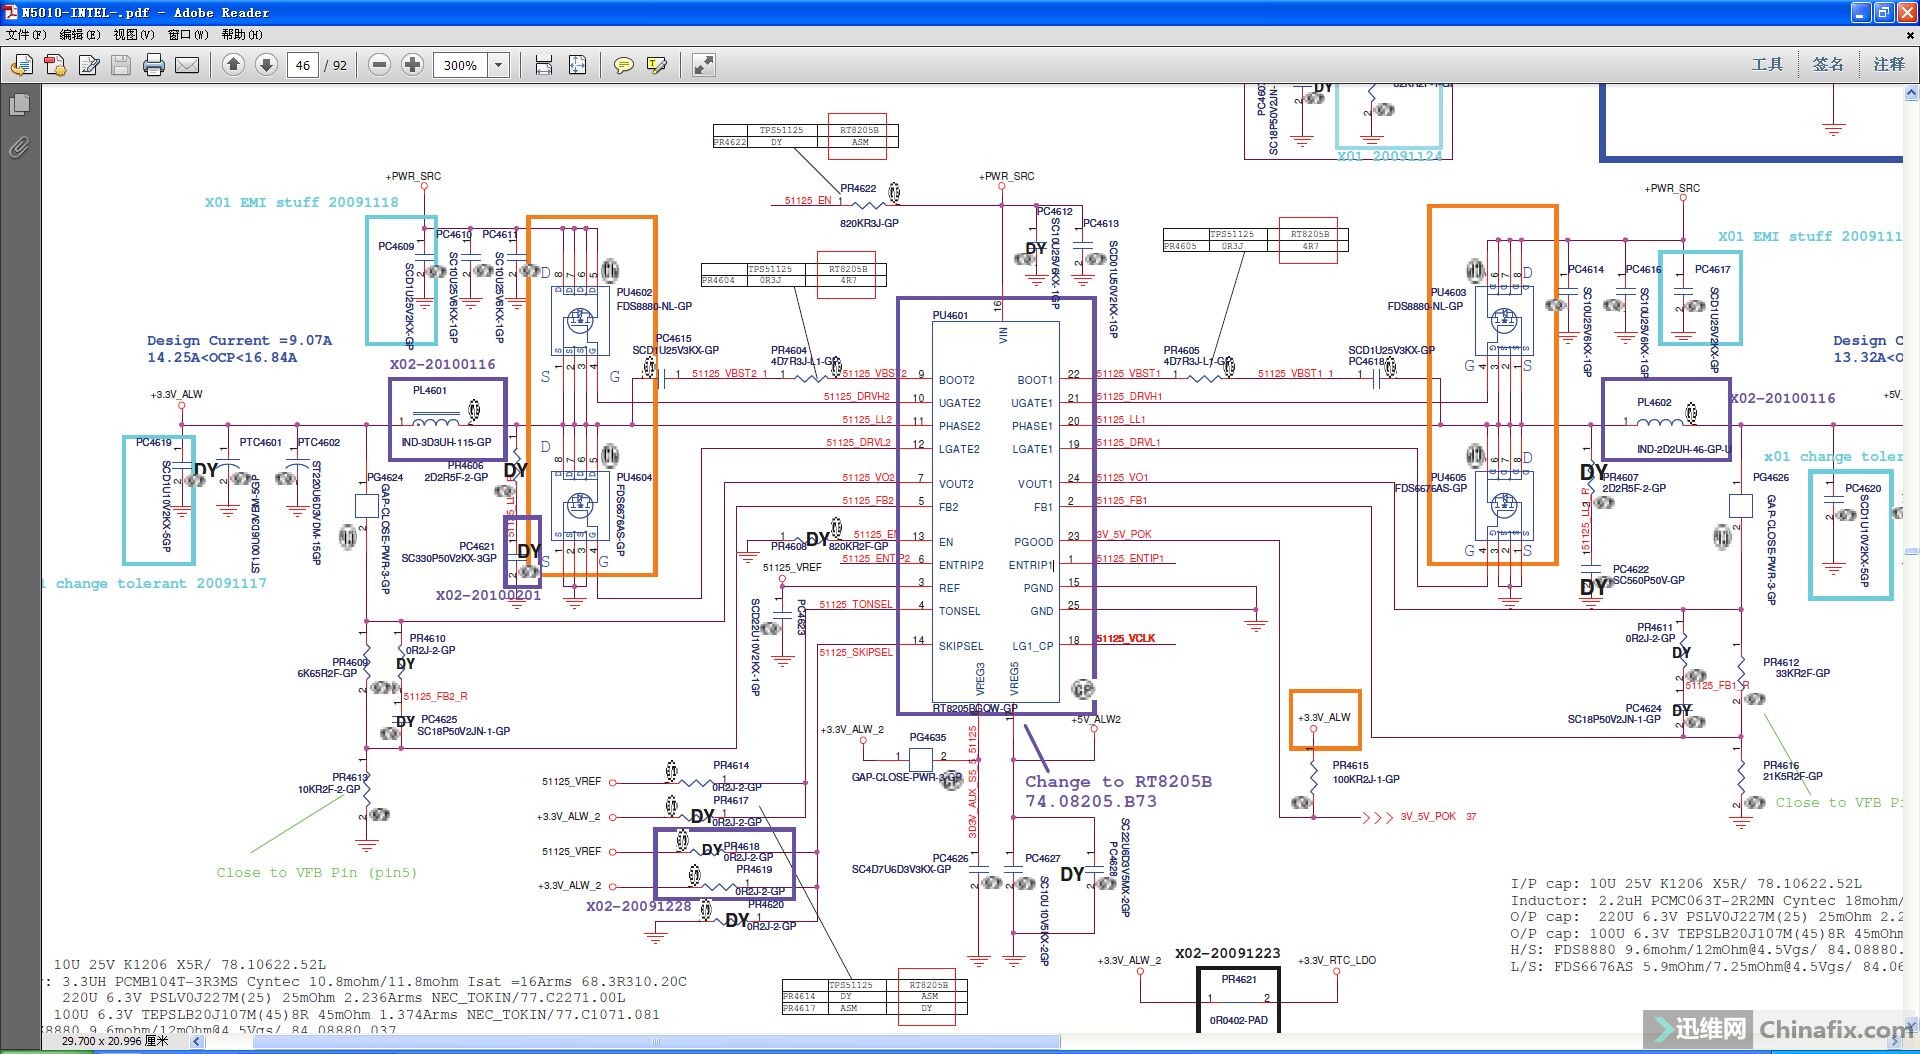1920x1054 pixels.
Task: Click the comment icon beside PR4605
Action: pos(1228,366)
